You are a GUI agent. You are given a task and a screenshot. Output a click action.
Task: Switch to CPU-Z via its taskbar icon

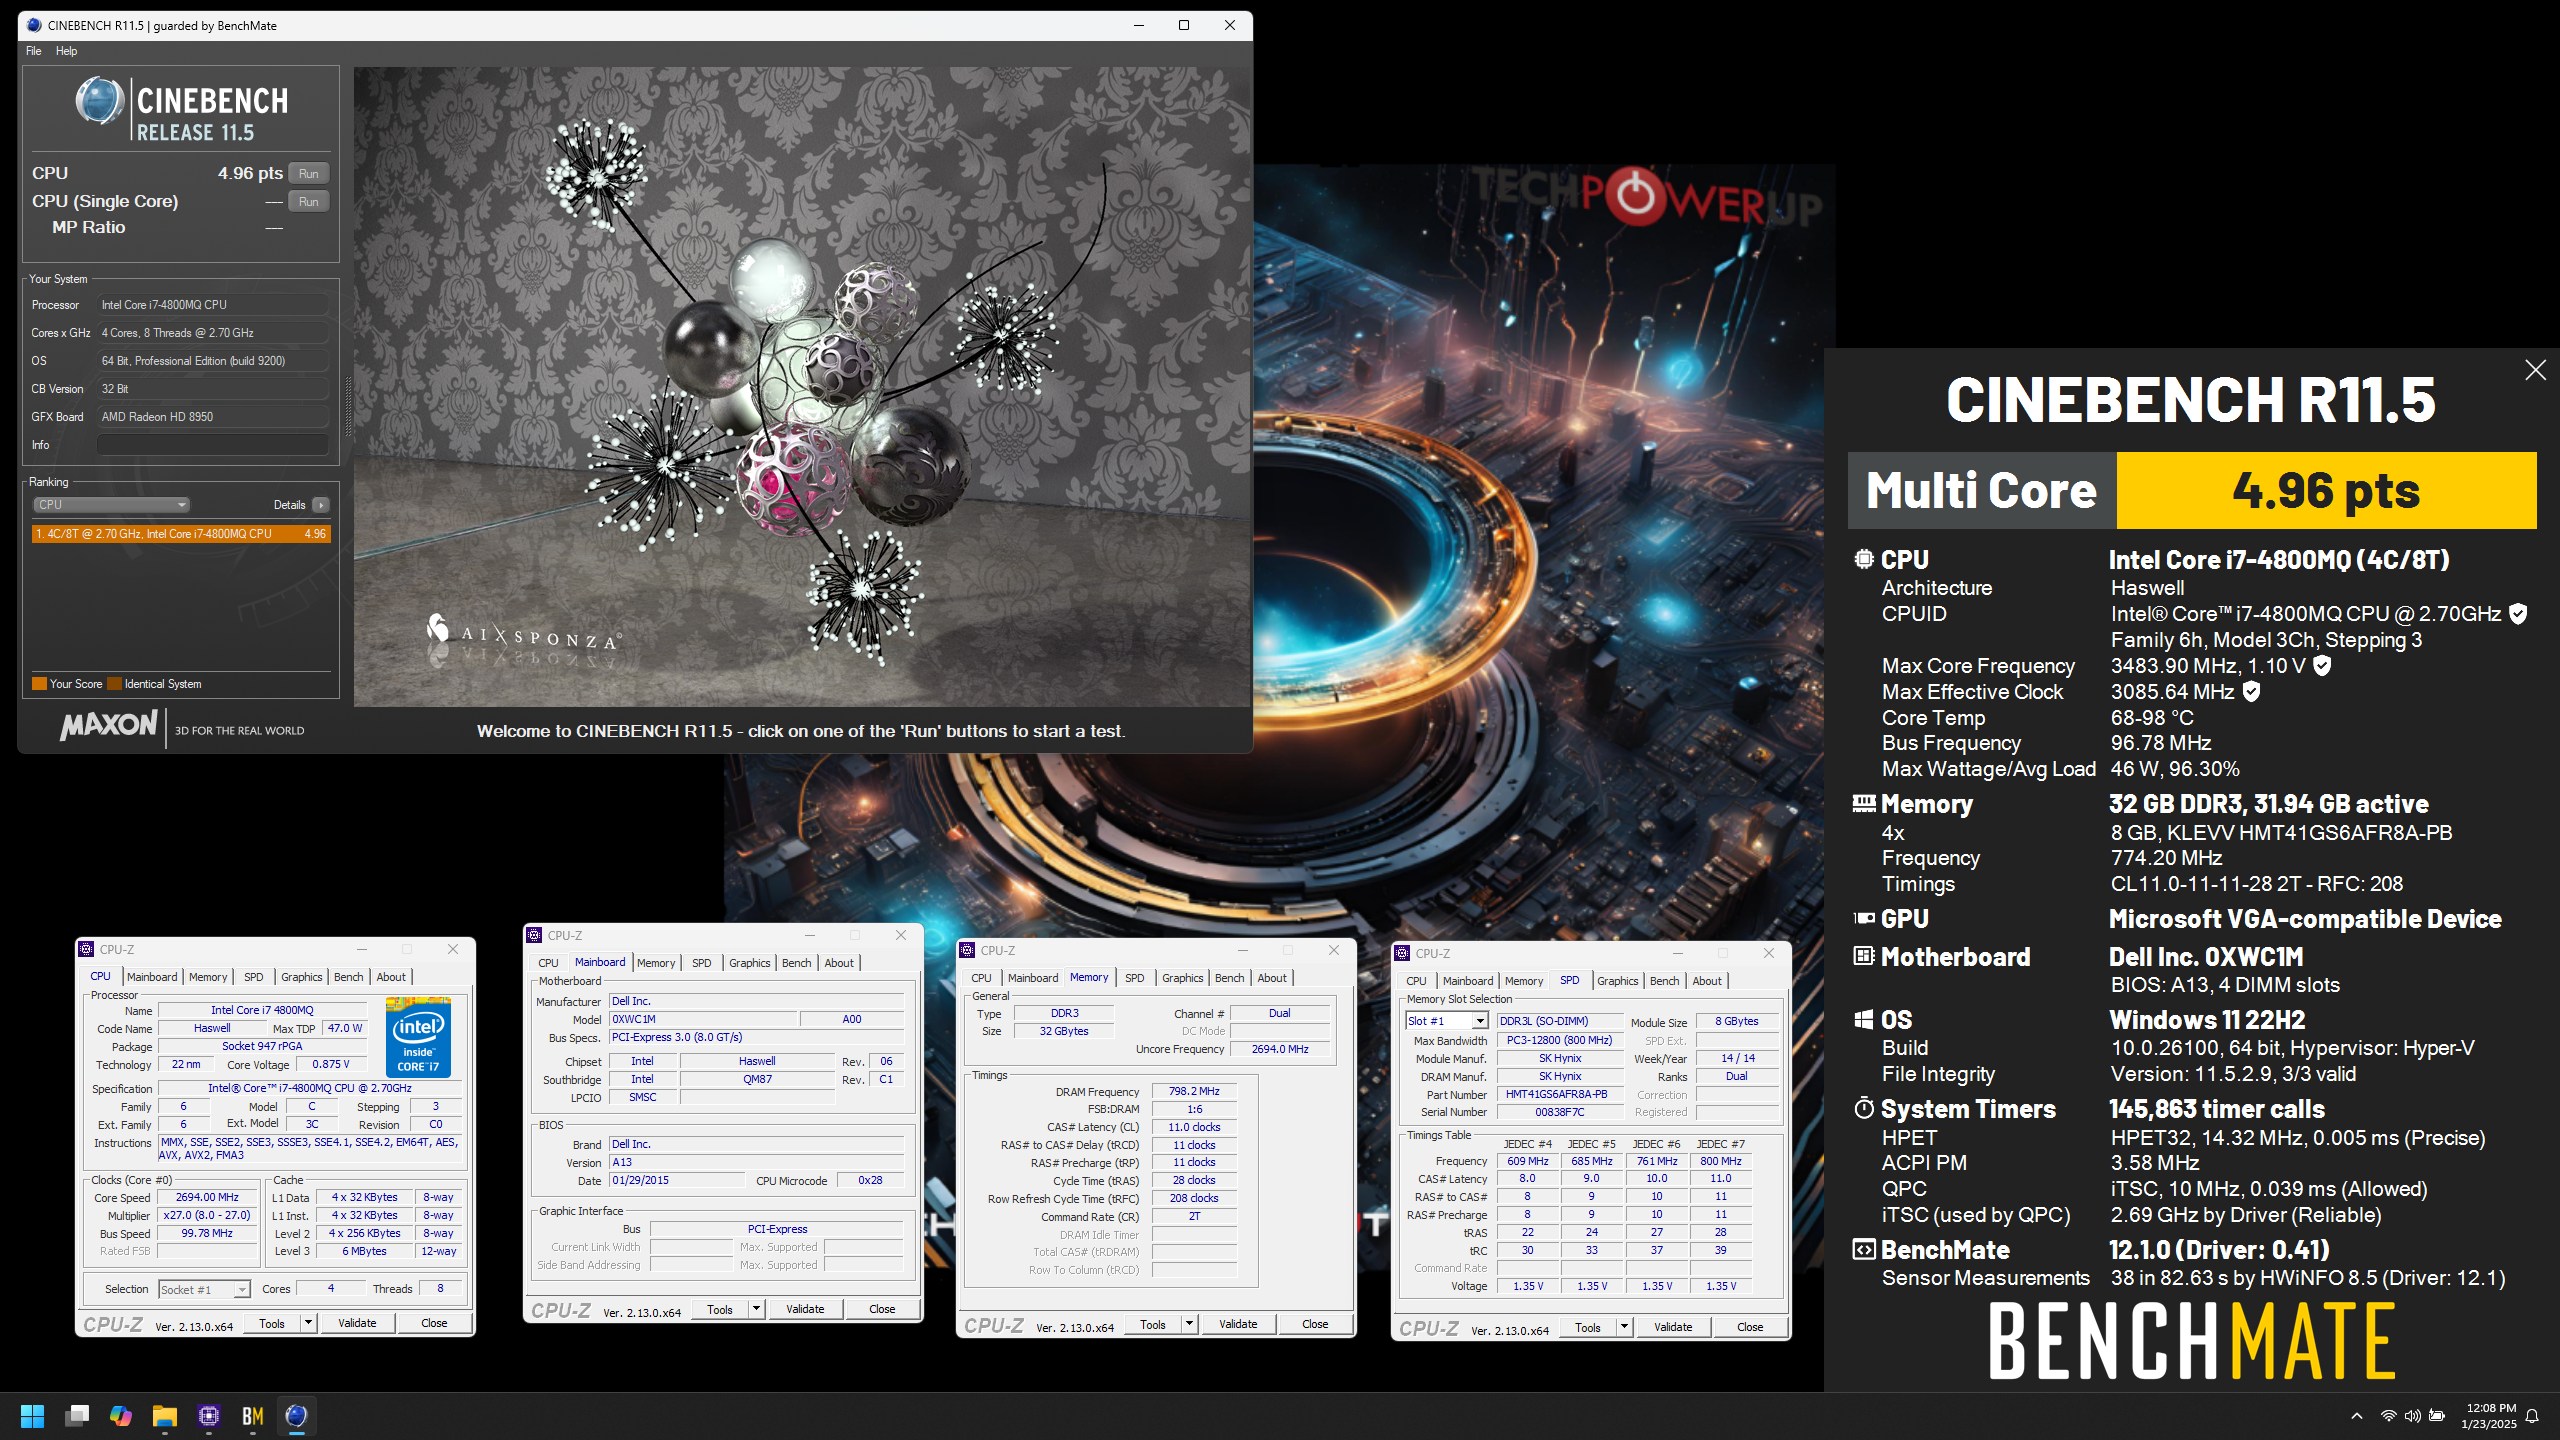209,1416
